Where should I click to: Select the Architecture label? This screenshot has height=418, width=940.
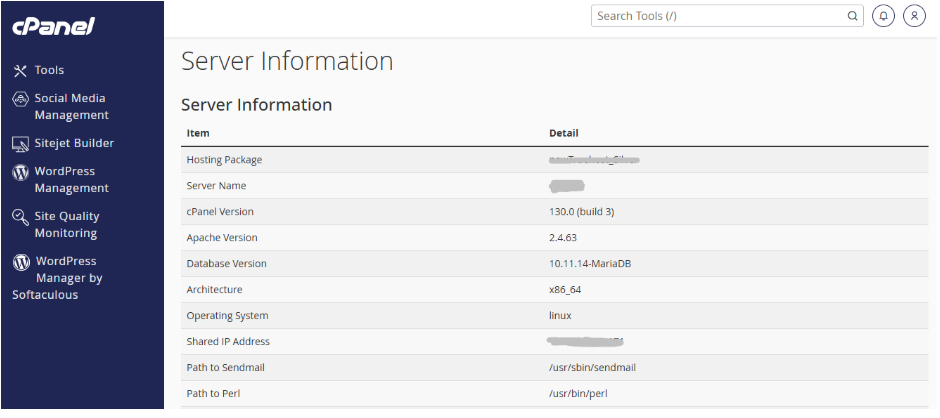214,290
